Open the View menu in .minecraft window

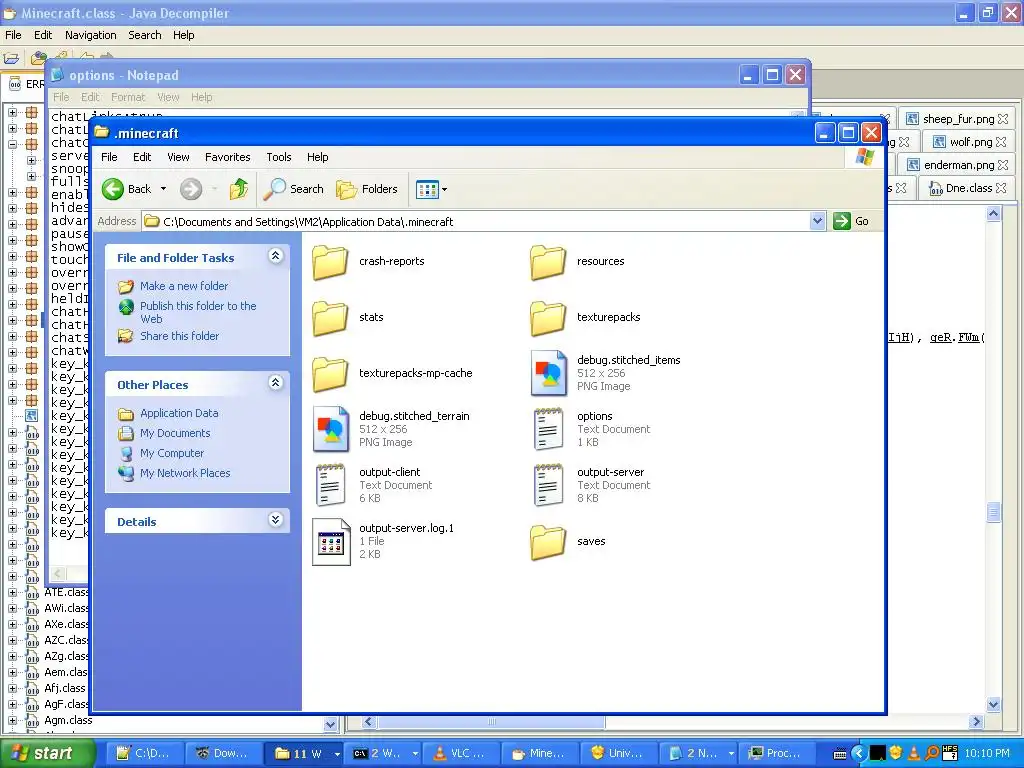tap(178, 157)
